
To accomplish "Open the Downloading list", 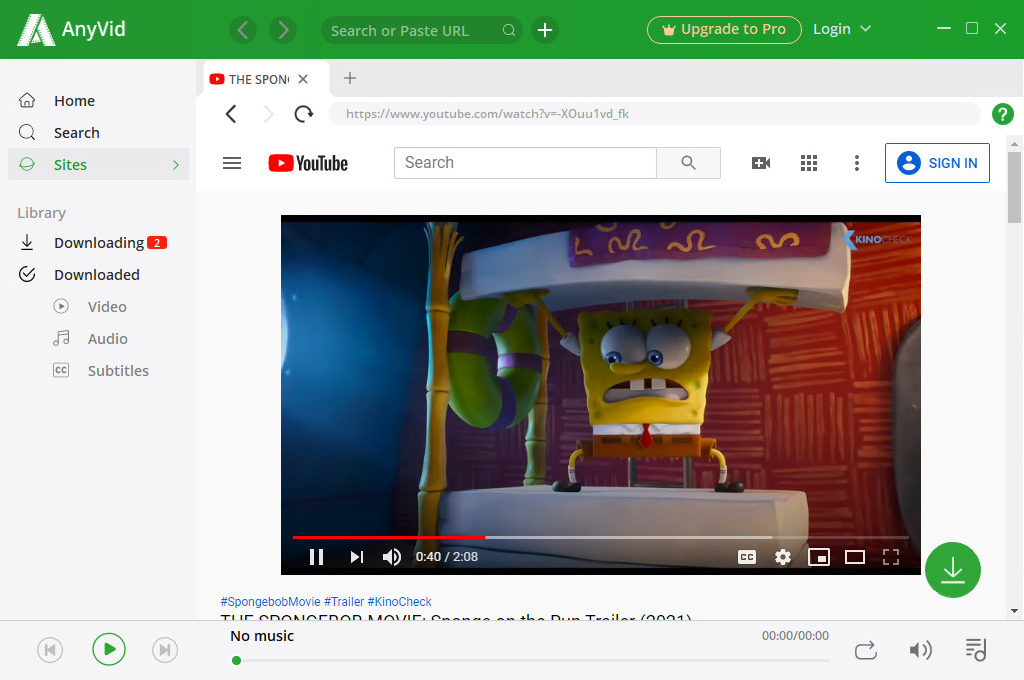I will click(98, 243).
